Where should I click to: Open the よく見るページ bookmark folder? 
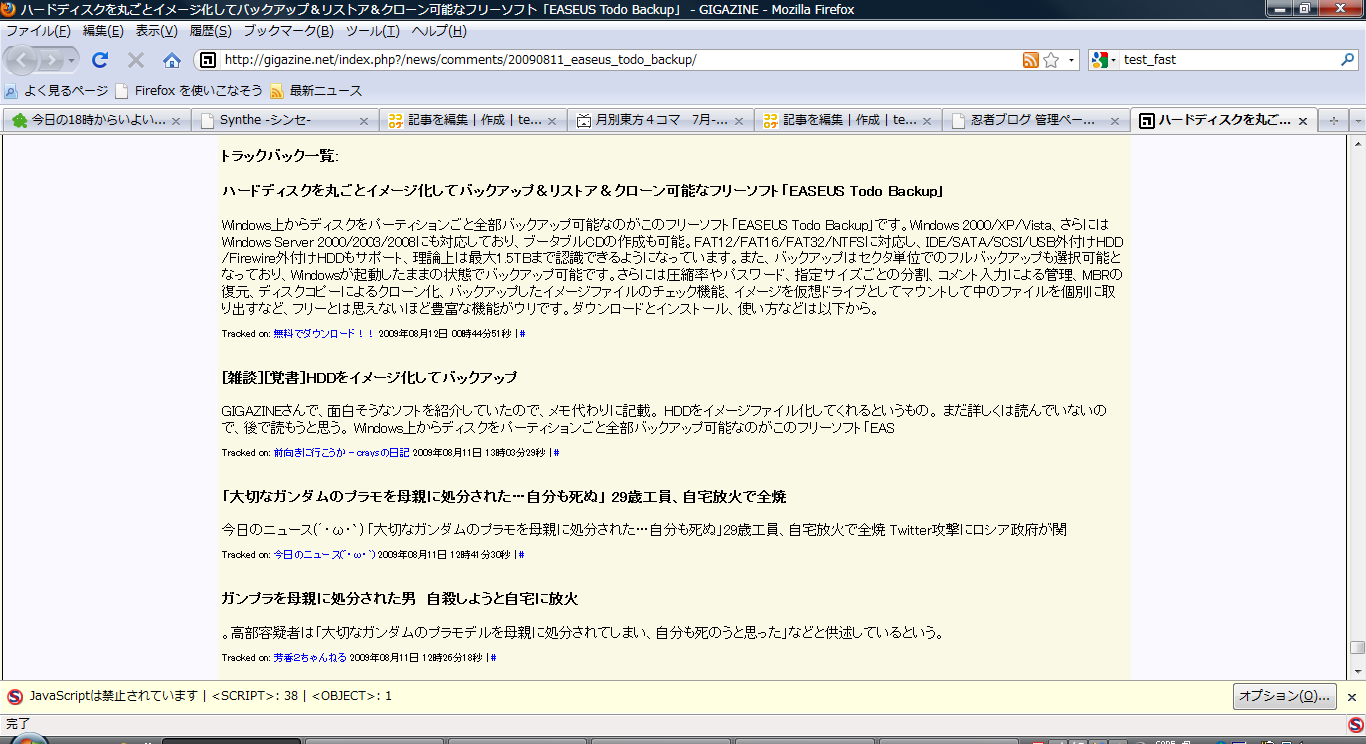click(x=57, y=91)
